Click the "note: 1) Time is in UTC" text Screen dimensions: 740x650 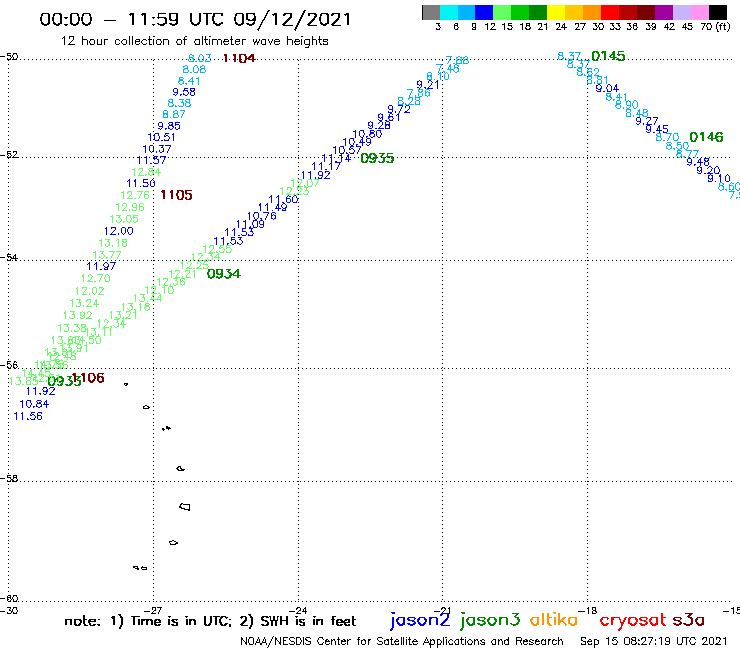(x=148, y=621)
